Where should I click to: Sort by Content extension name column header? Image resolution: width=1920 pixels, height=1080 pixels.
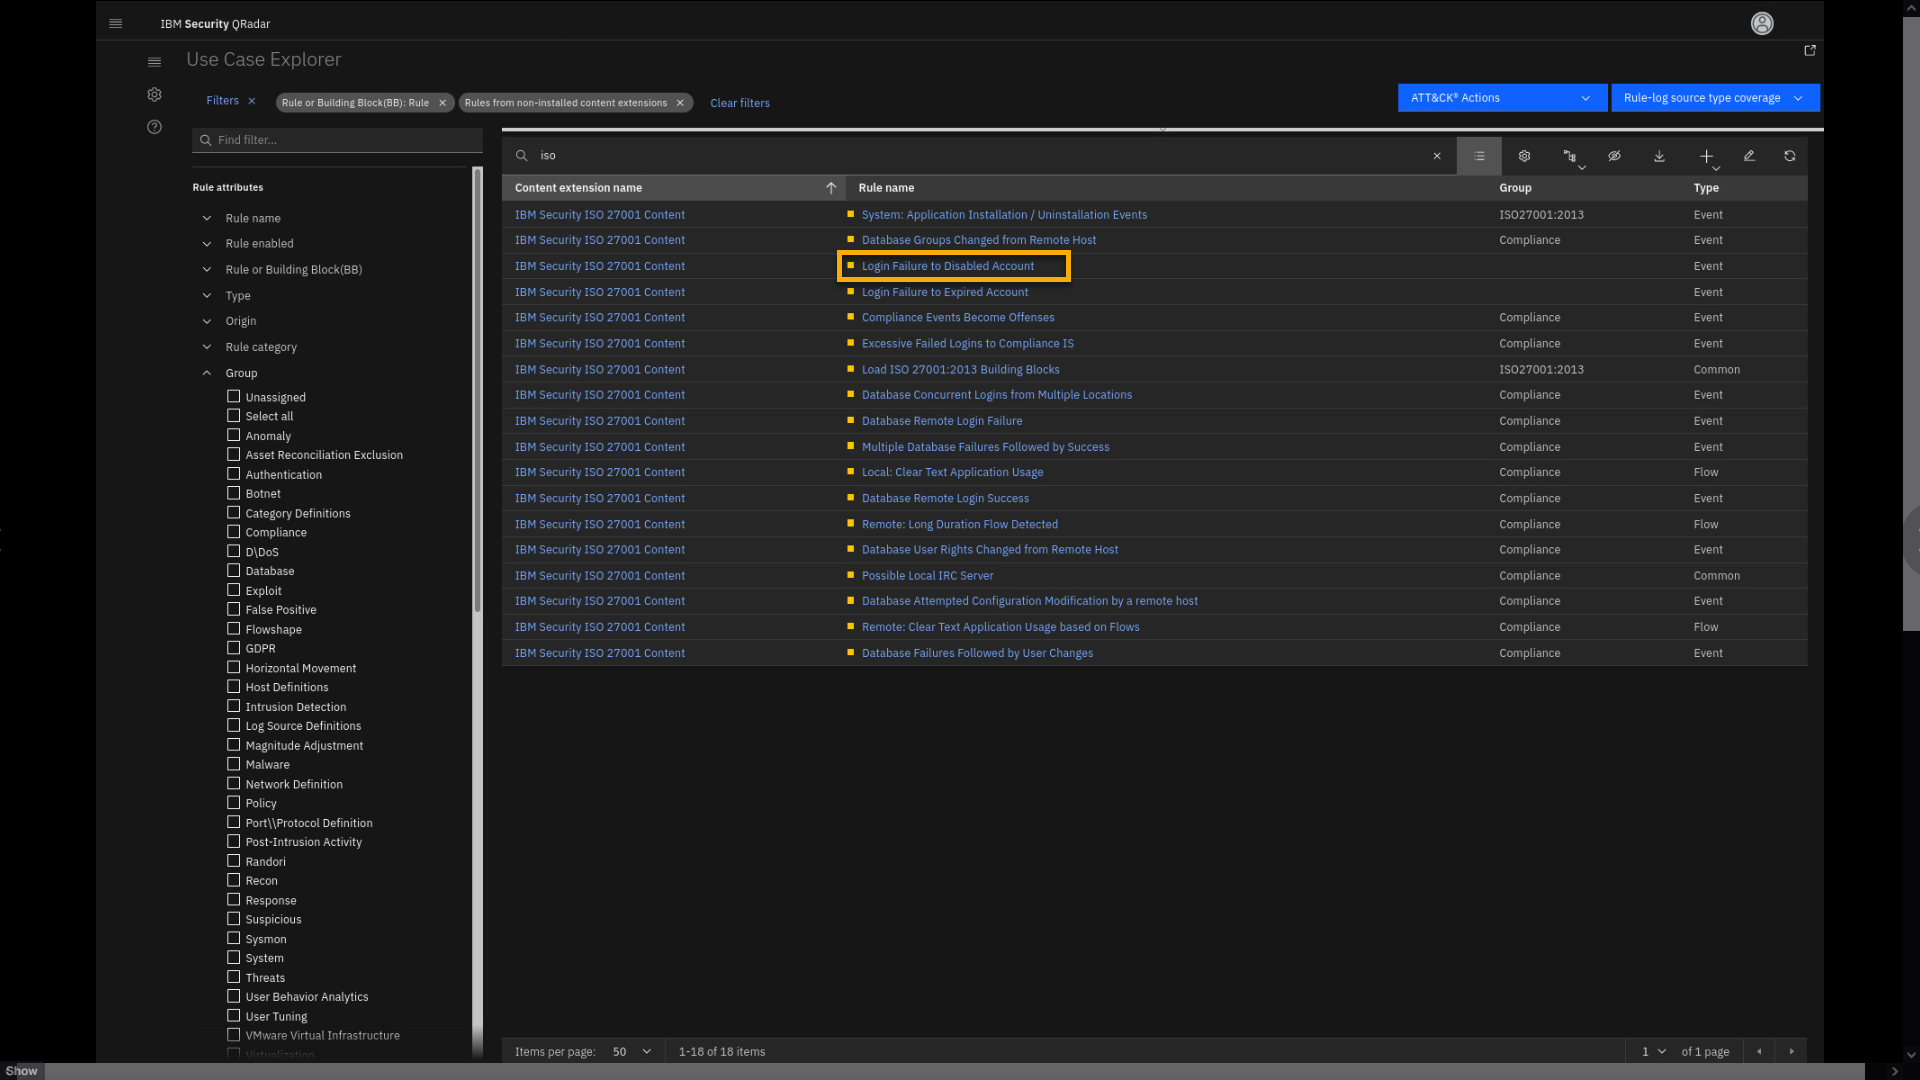point(578,188)
